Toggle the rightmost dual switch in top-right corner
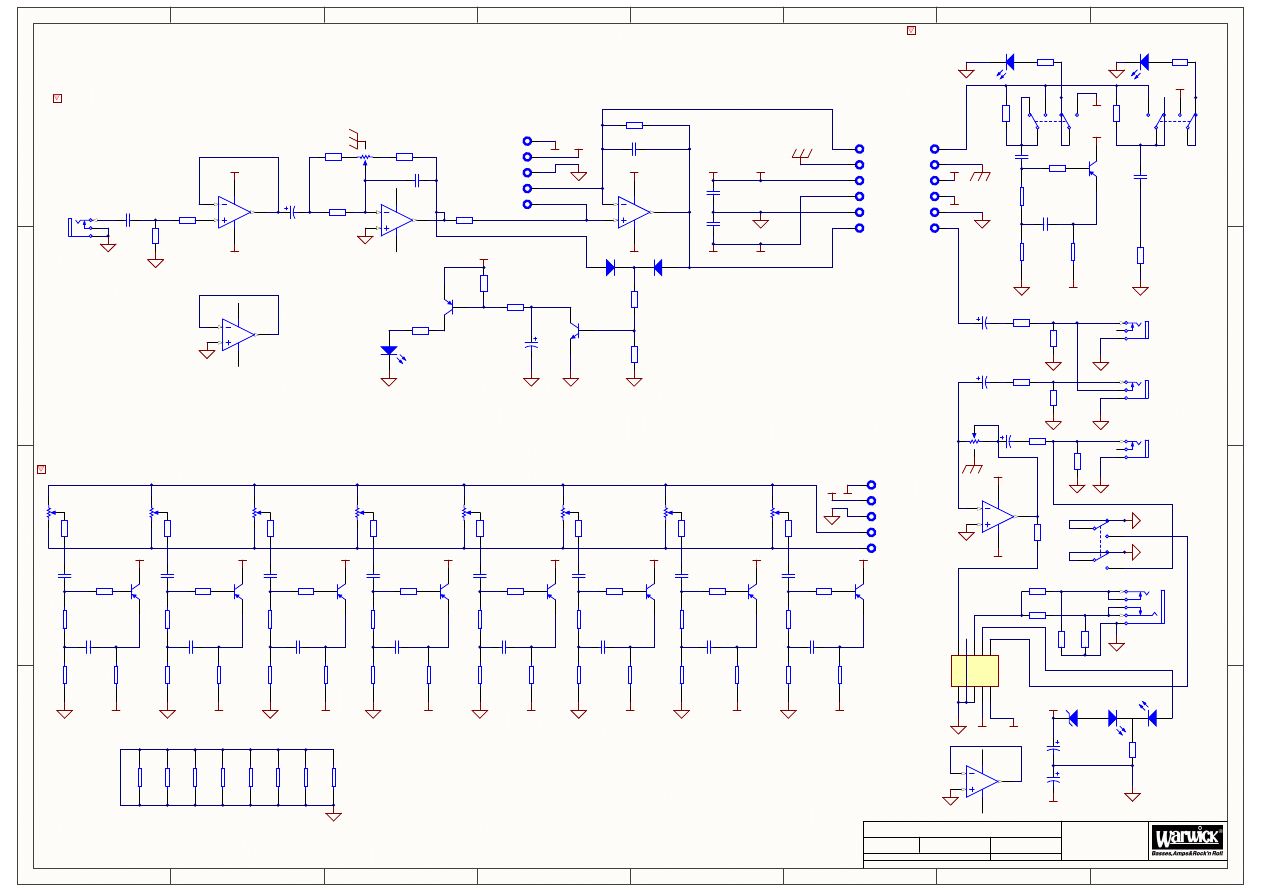This screenshot has height=893, width=1263. tap(1176, 119)
